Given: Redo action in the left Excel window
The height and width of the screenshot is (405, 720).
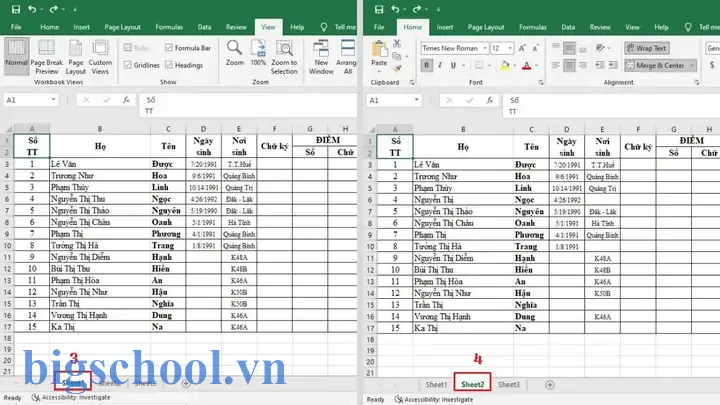Looking at the screenshot, I should tap(53, 9).
